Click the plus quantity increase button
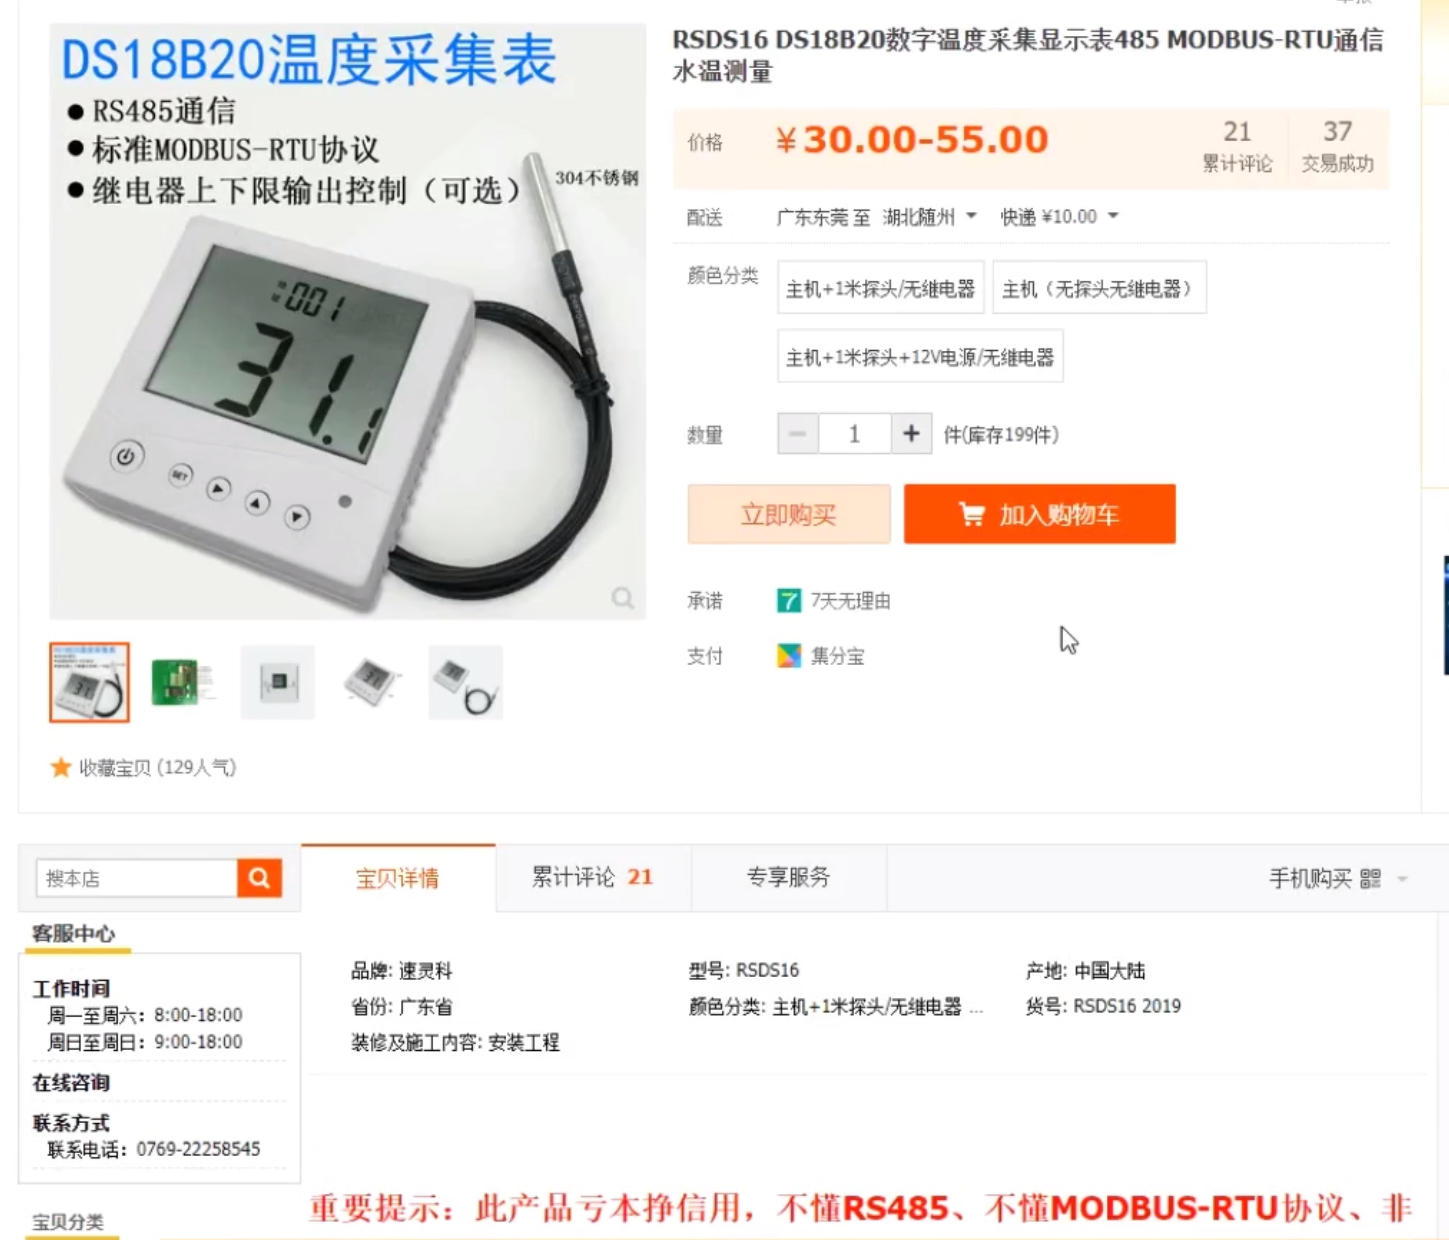This screenshot has height=1240, width=1449. (911, 434)
